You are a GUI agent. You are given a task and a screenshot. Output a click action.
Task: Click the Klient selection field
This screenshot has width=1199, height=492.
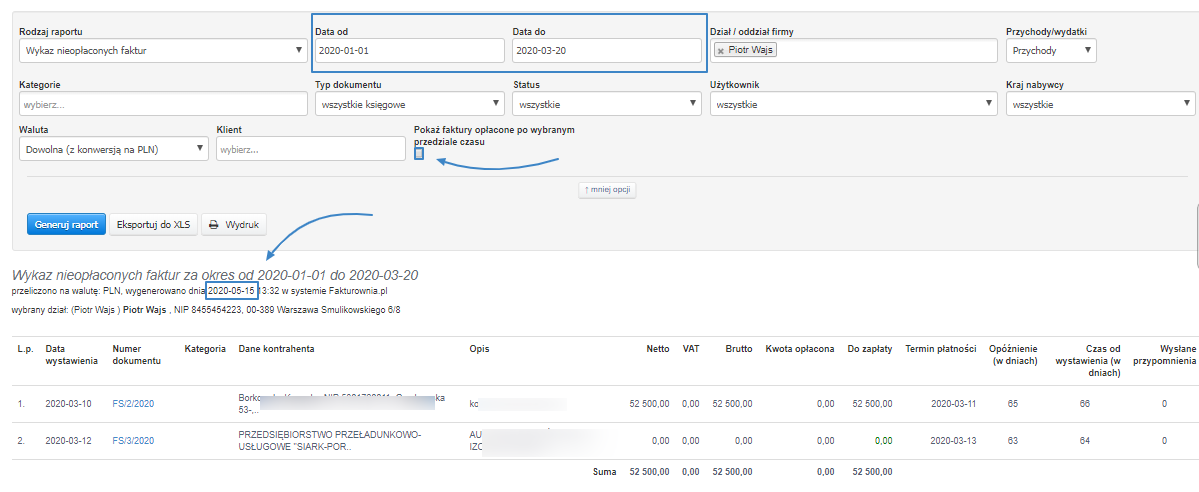pyautogui.click(x=310, y=150)
